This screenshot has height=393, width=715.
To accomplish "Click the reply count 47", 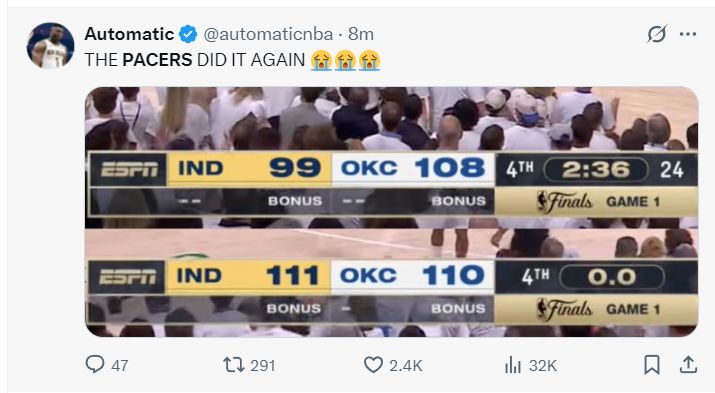I will pyautogui.click(x=119, y=365).
